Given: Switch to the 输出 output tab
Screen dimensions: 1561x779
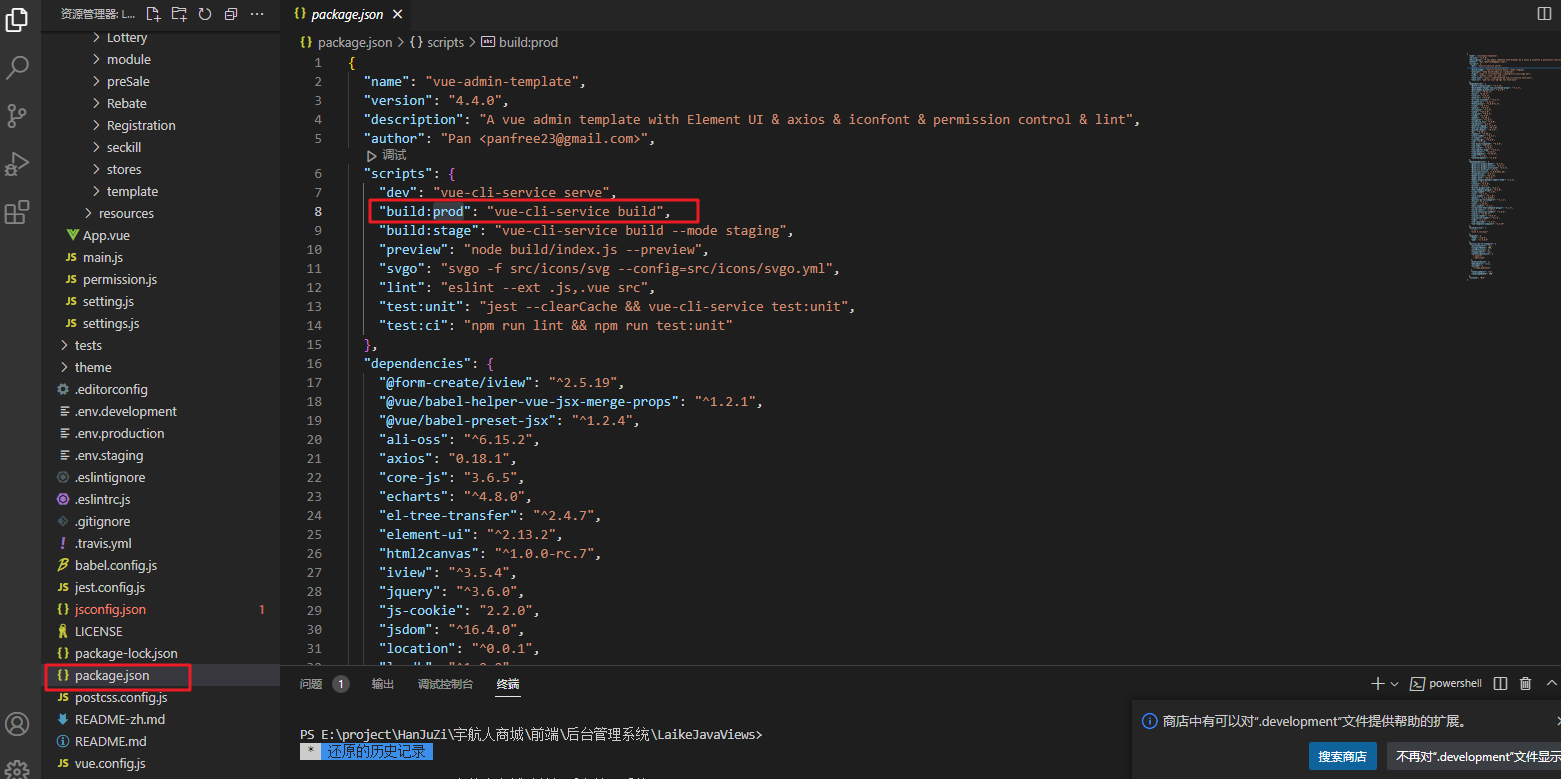Looking at the screenshot, I should pyautogui.click(x=383, y=684).
